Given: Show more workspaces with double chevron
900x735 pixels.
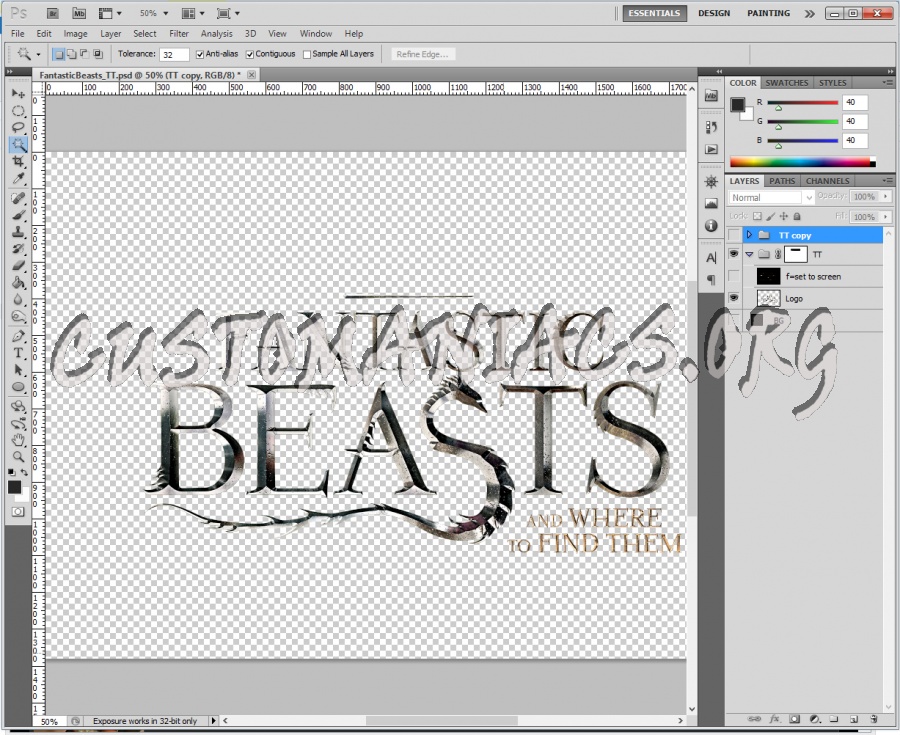Looking at the screenshot, I should (x=809, y=13).
